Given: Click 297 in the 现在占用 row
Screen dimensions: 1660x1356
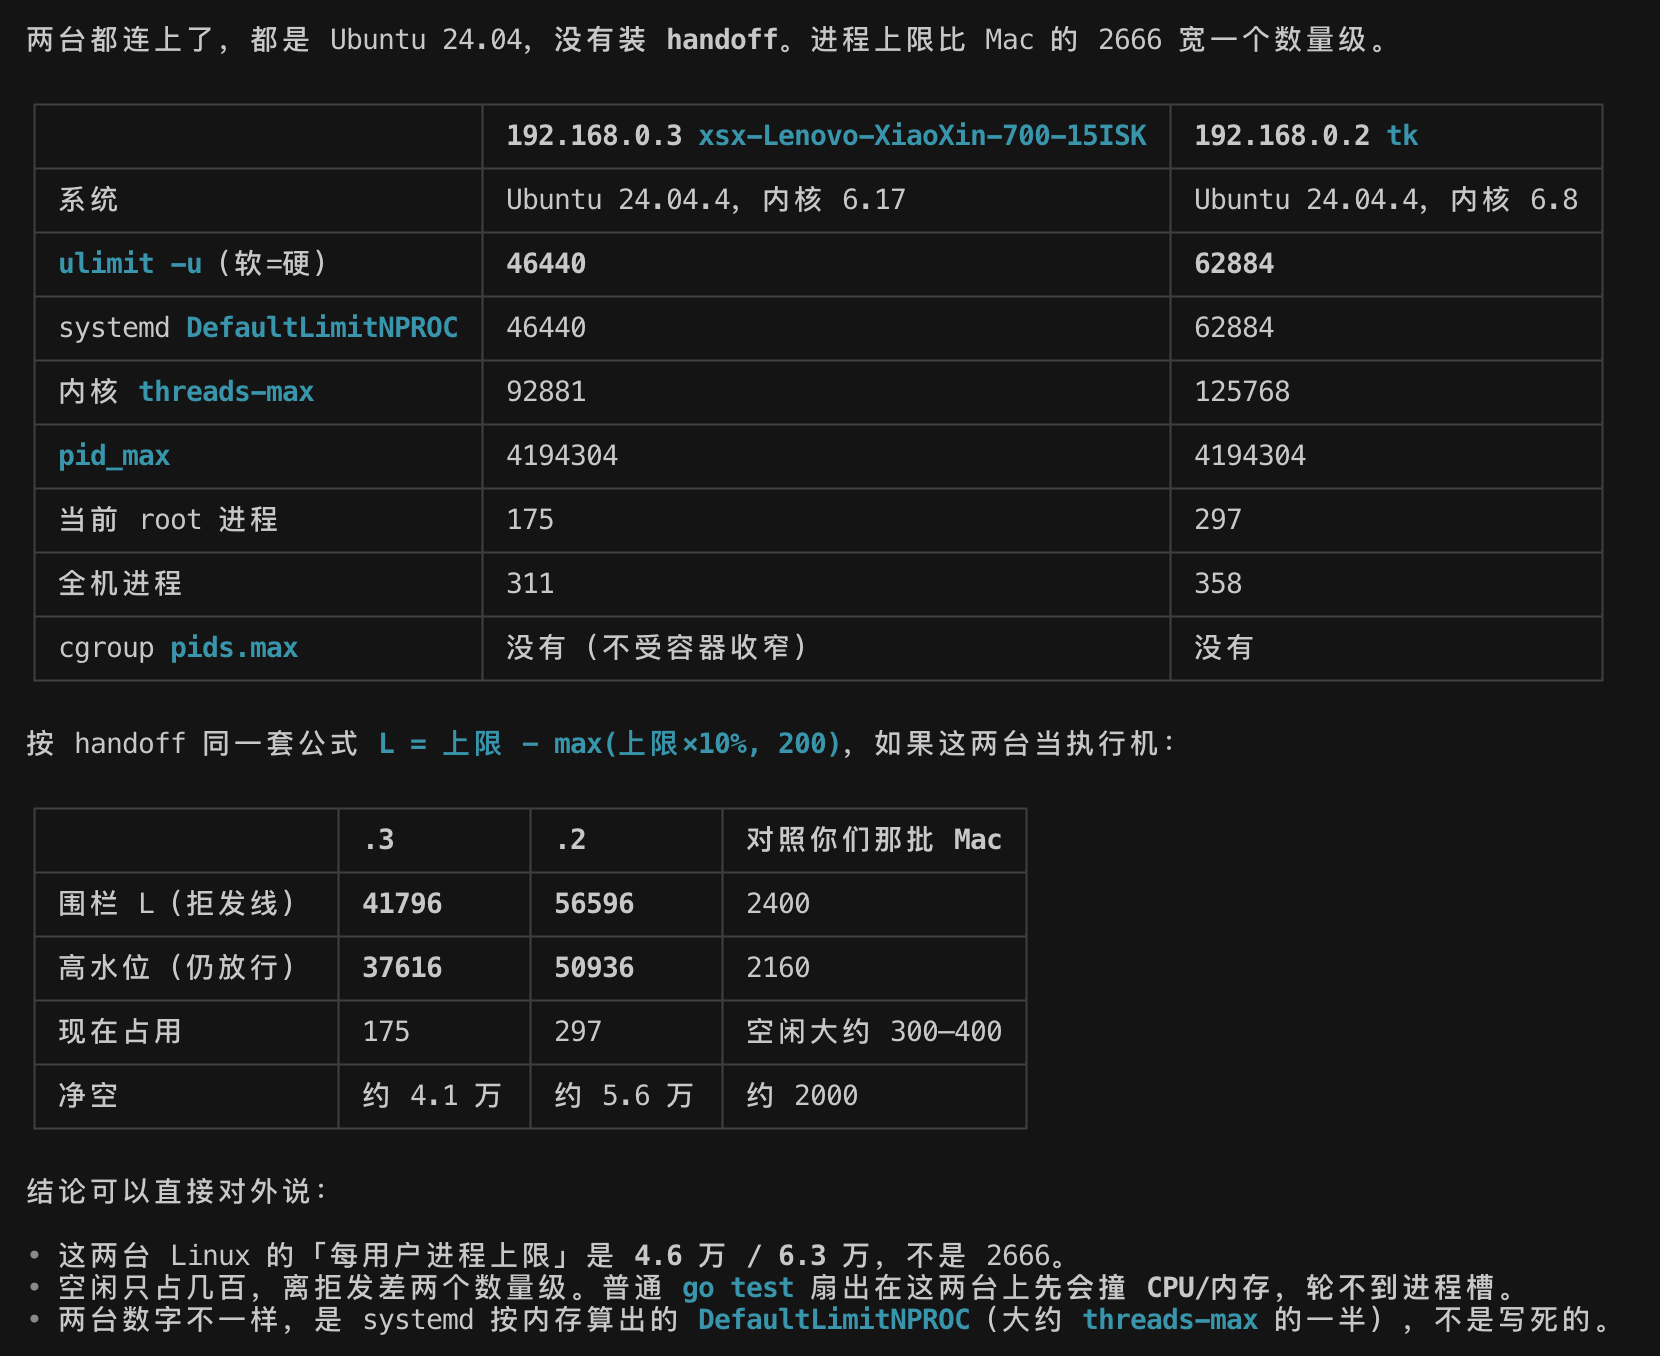Looking at the screenshot, I should point(578,1032).
